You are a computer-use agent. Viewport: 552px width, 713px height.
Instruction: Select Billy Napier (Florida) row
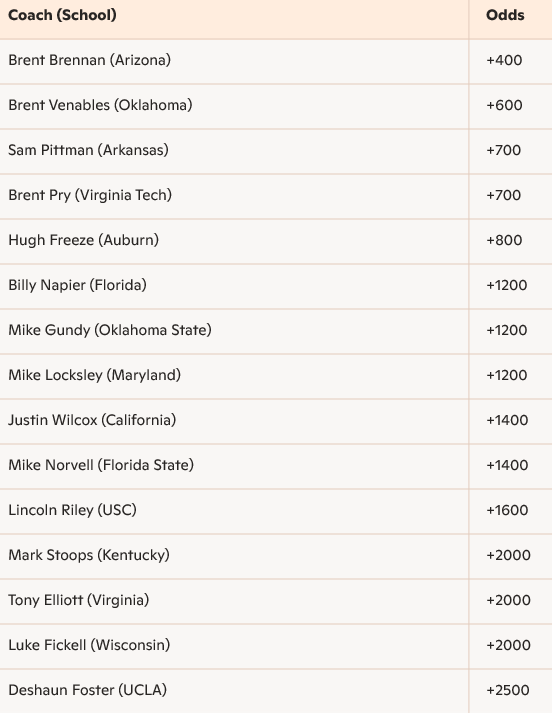(276, 286)
